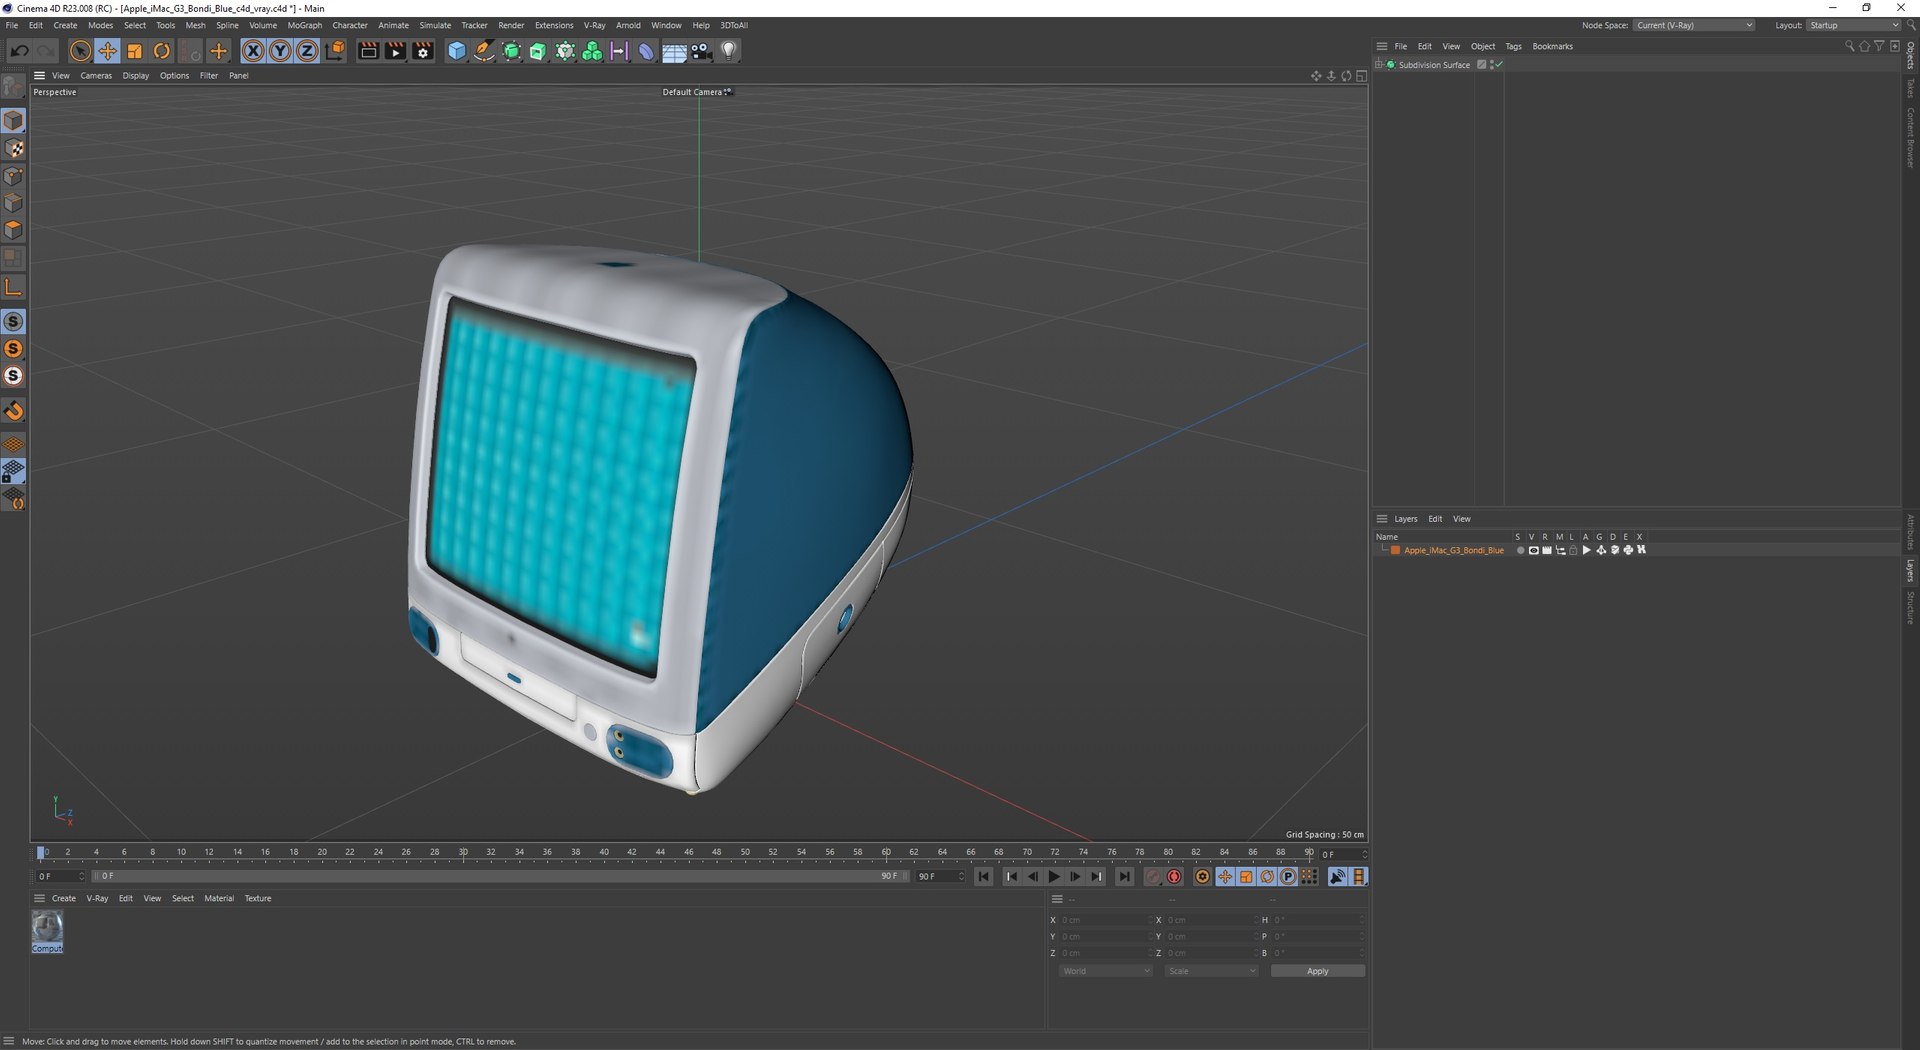Open Object Manager hamburger menu
Image resolution: width=1920 pixels, height=1050 pixels.
tap(1381, 46)
